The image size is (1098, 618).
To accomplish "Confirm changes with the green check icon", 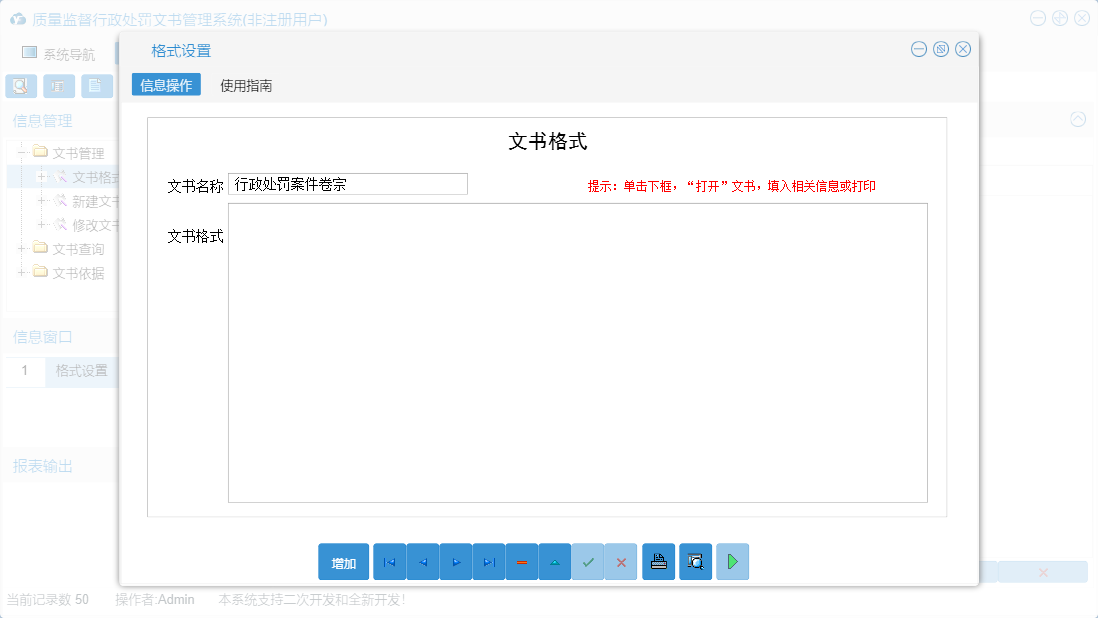I will pos(588,561).
